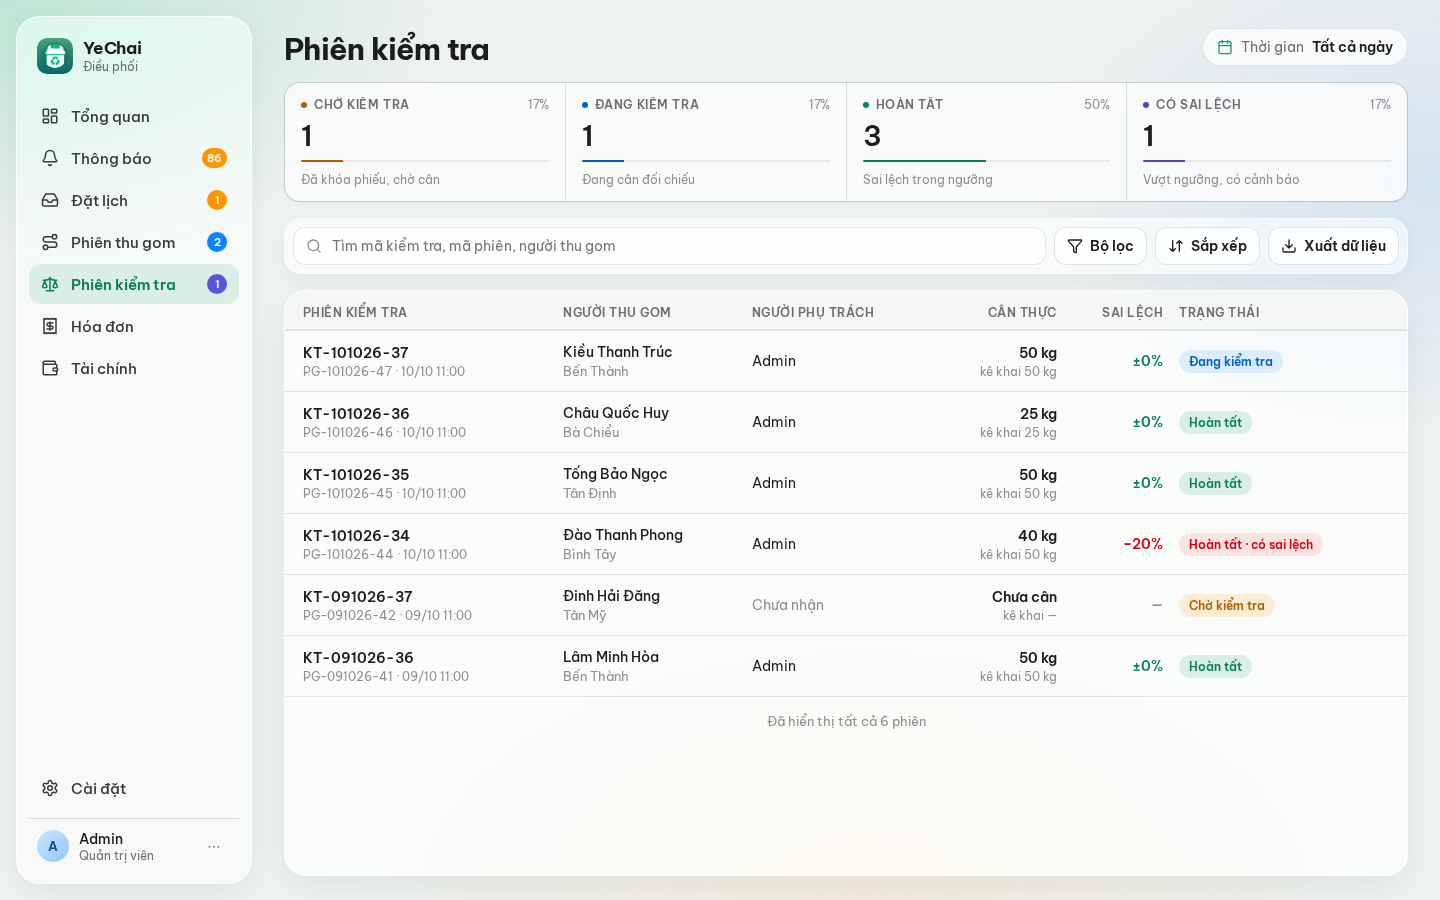Open the Bộ lọc filter panel
Viewport: 1440px width, 900px height.
pos(1100,246)
